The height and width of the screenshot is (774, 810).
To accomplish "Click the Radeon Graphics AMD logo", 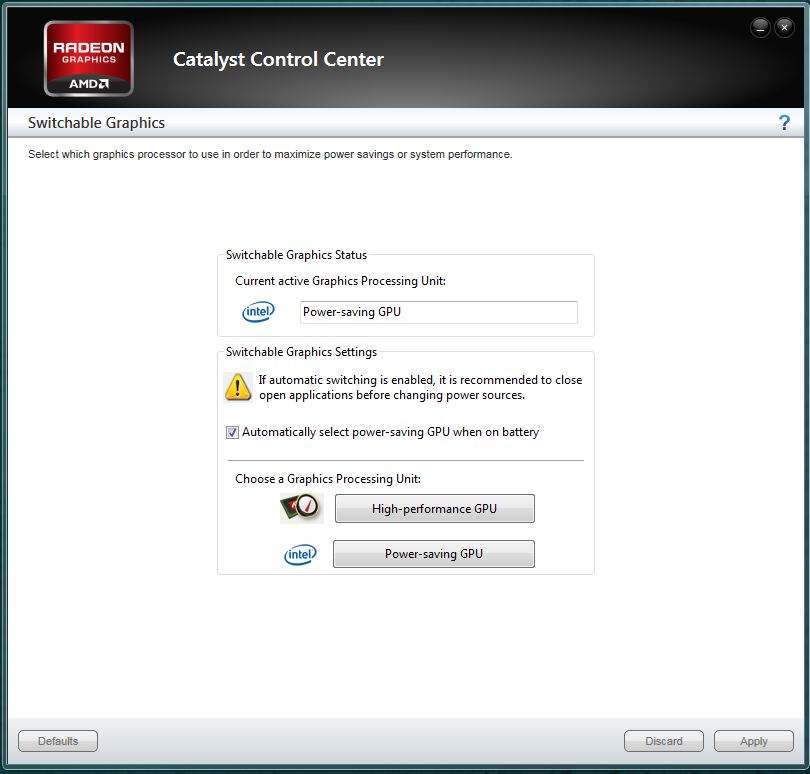I will coord(89,59).
